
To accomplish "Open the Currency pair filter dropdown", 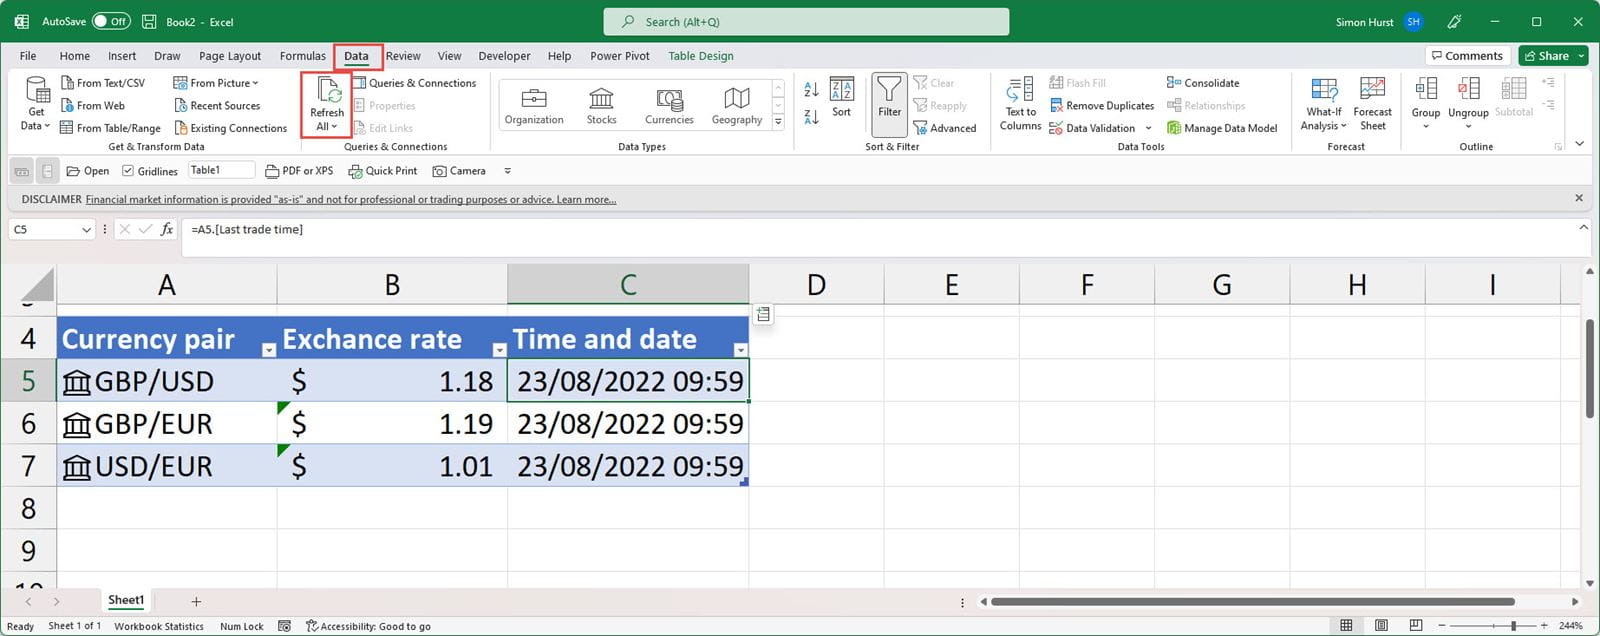I will coord(268,350).
